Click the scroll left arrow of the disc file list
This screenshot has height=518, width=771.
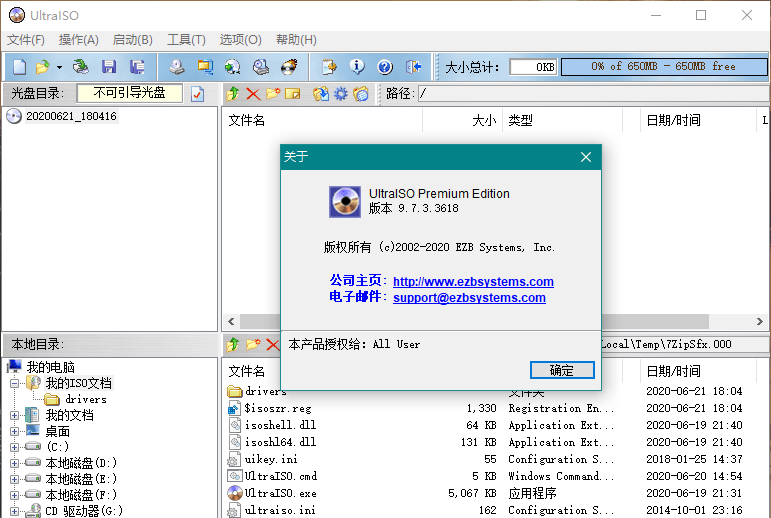pos(231,321)
